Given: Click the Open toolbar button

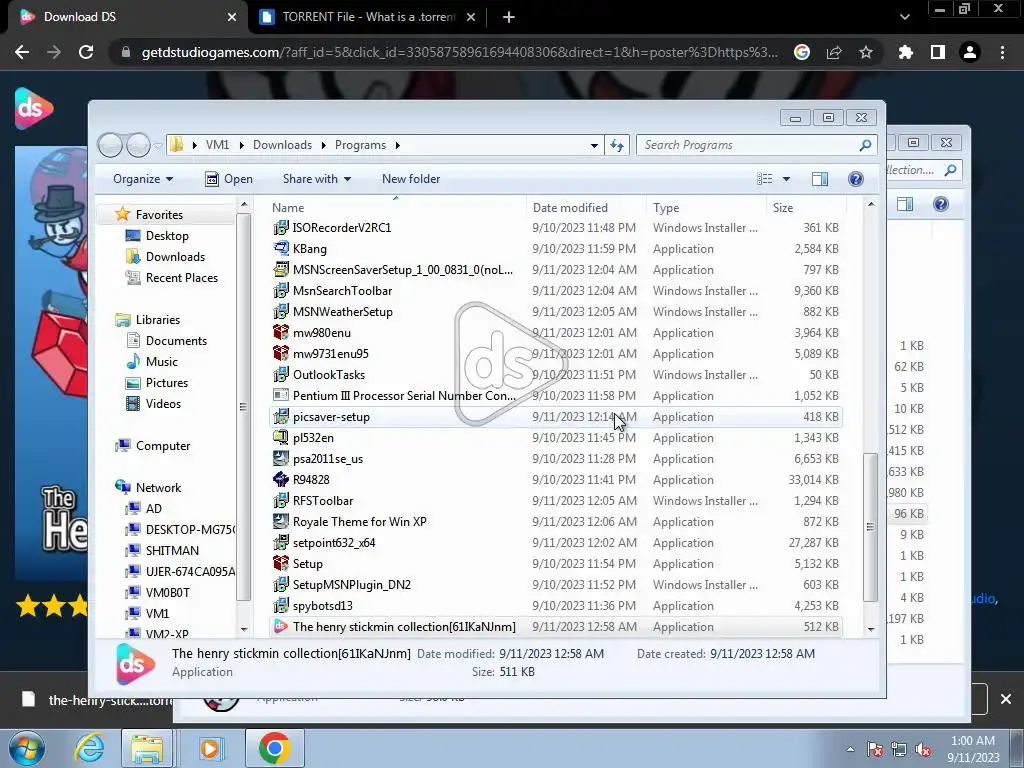Looking at the screenshot, I should (229, 179).
